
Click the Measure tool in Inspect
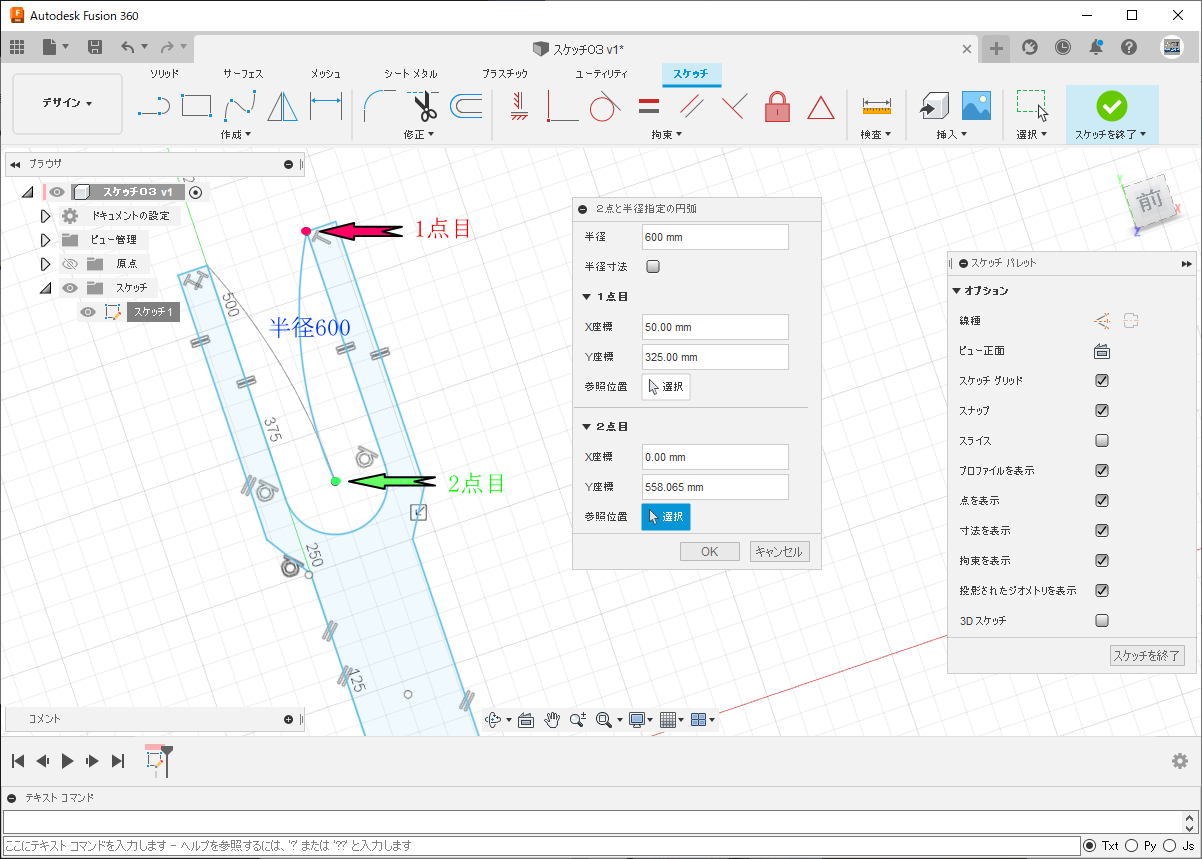(x=876, y=105)
